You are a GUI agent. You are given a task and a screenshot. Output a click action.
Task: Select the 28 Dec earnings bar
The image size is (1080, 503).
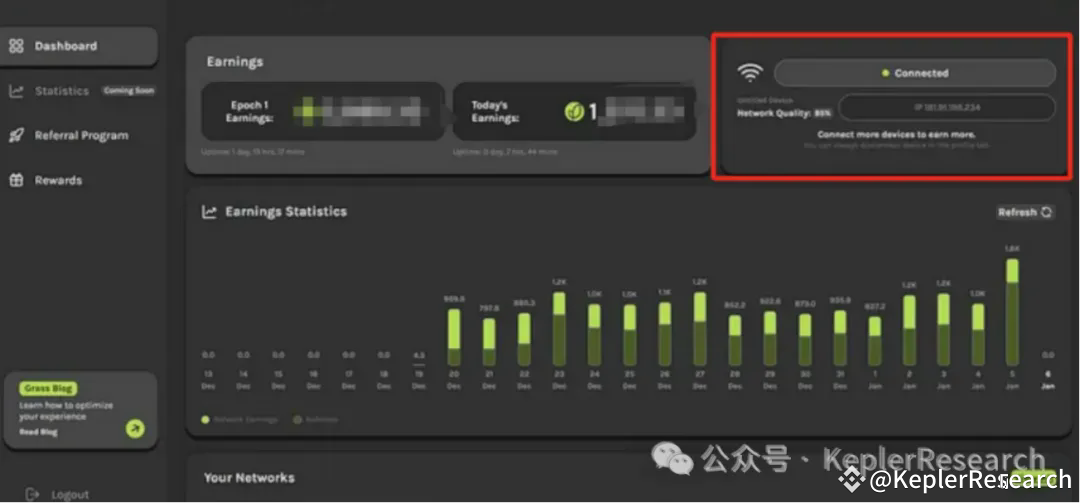pos(735,340)
